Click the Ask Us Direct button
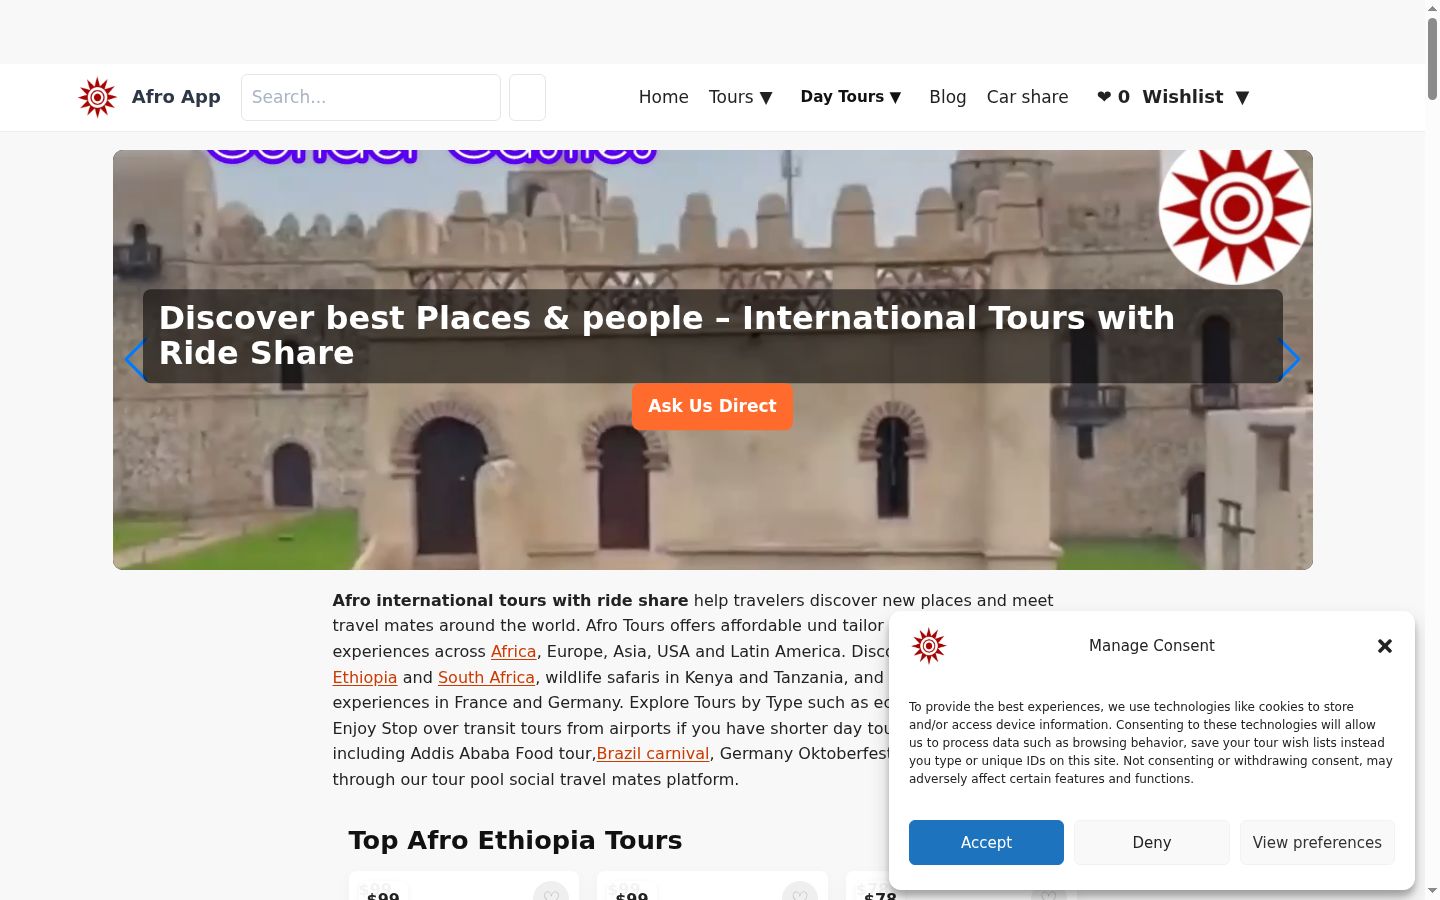The width and height of the screenshot is (1440, 900). pos(712,406)
